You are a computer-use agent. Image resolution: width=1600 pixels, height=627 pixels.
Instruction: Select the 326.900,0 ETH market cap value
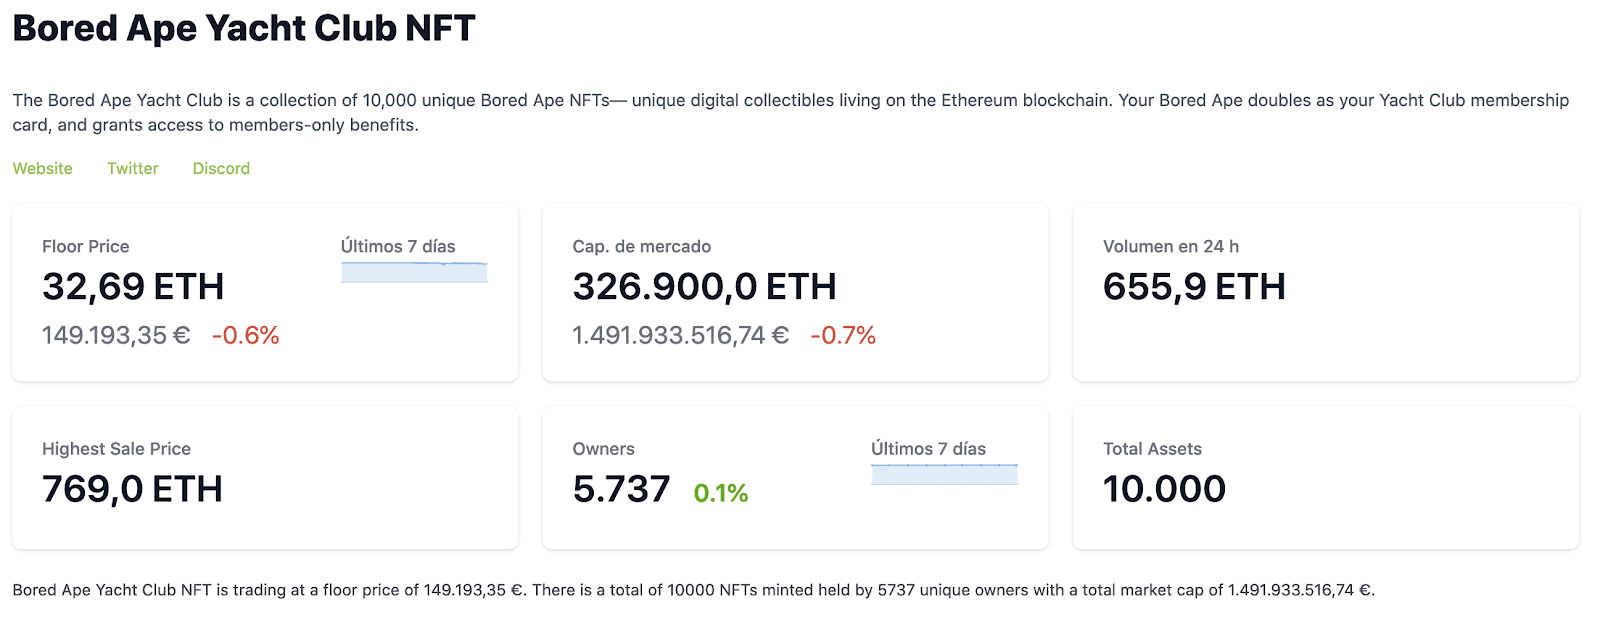pos(704,287)
